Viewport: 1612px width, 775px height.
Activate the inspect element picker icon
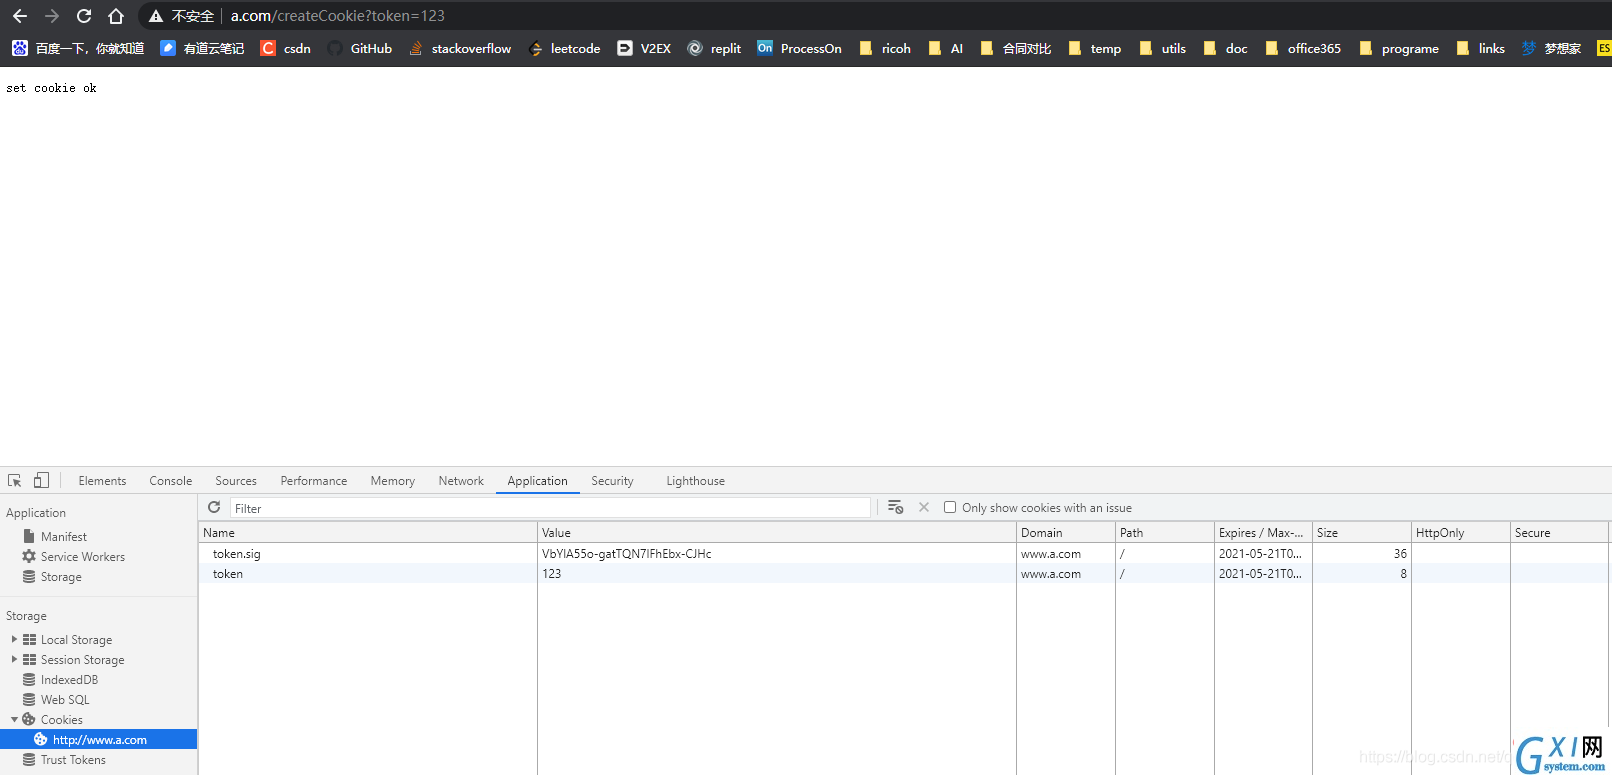[x=15, y=481]
